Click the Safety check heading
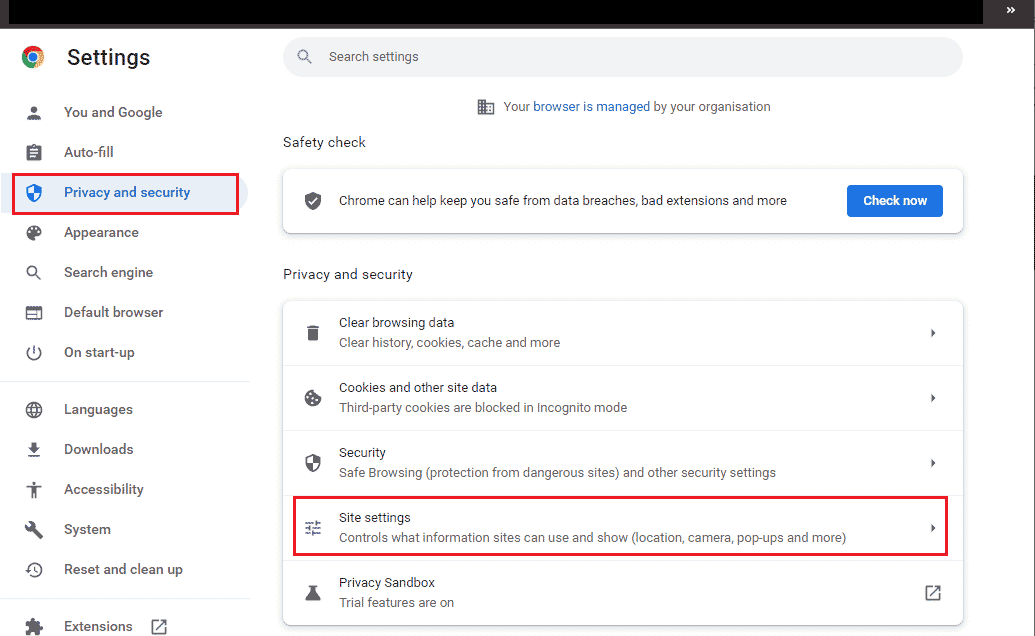 (x=324, y=143)
